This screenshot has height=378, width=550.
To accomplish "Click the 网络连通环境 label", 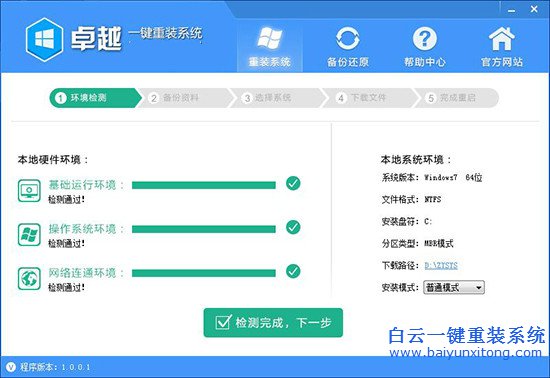I will (86, 273).
